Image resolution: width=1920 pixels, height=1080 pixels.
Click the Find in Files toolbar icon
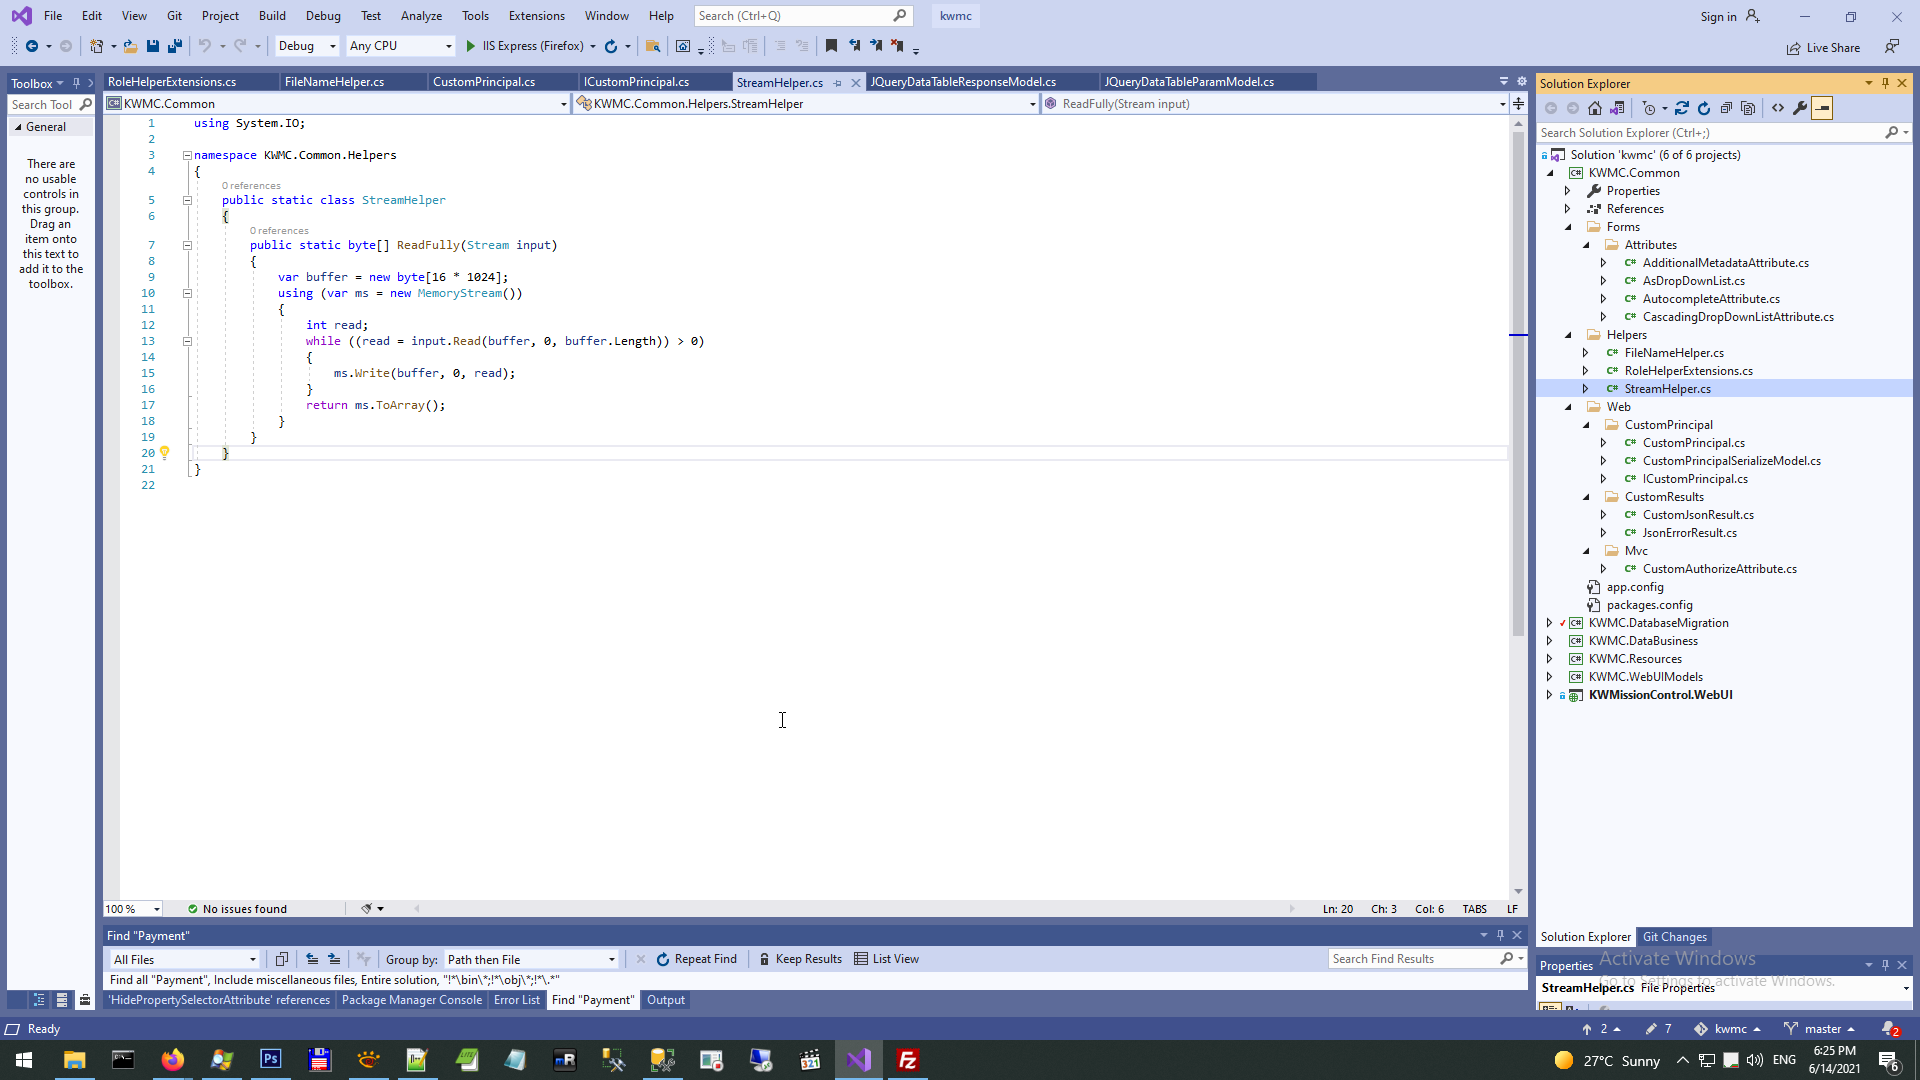[x=653, y=46]
